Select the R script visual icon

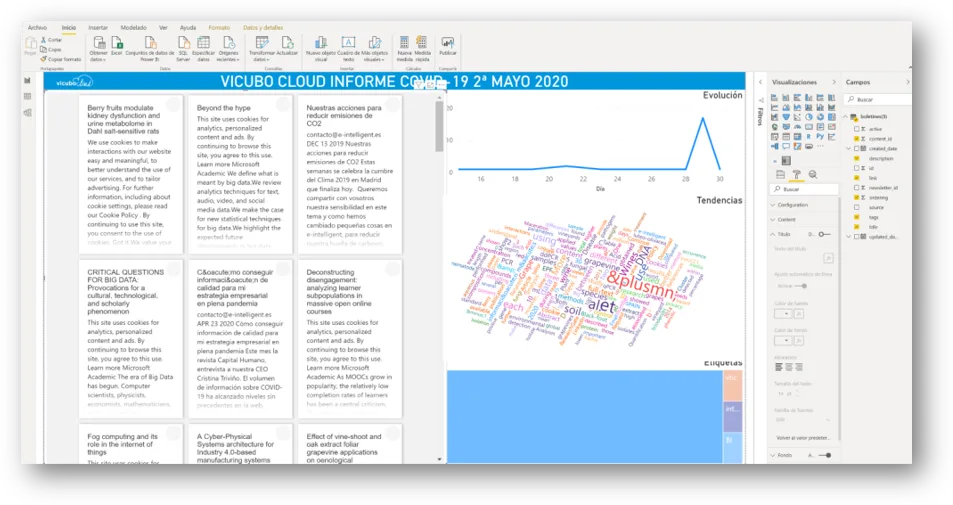coord(808,137)
